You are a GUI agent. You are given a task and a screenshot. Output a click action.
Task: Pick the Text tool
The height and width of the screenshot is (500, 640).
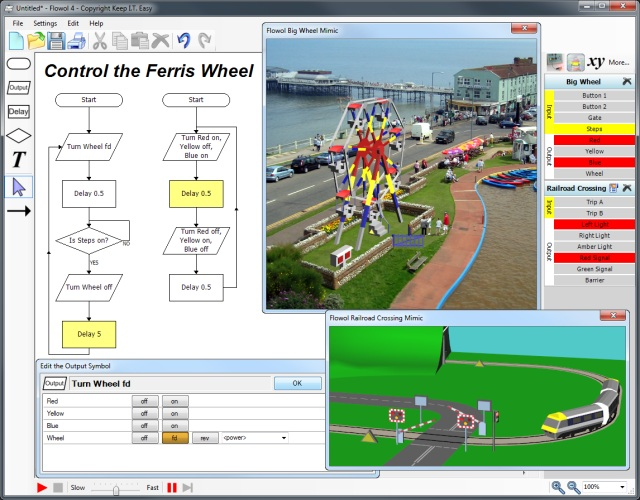pyautogui.click(x=18, y=159)
